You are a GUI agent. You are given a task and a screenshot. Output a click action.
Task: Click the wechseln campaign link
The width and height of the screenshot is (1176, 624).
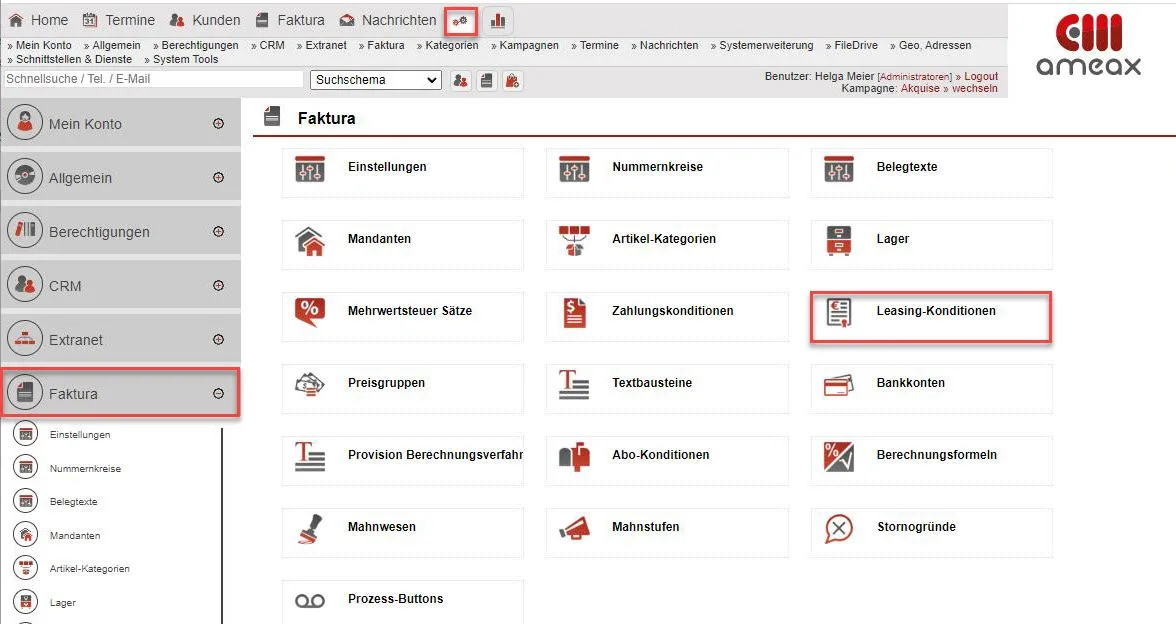pos(974,88)
